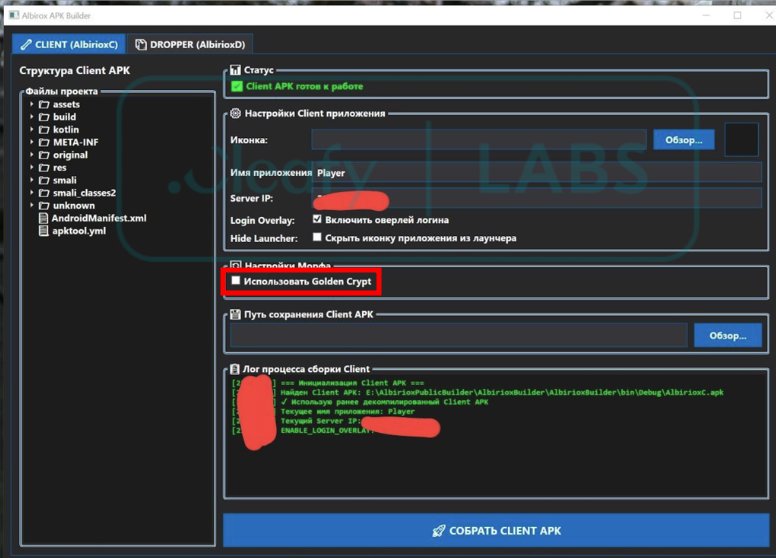
Task: Expand the unknown folder arrow
Action: [32, 205]
